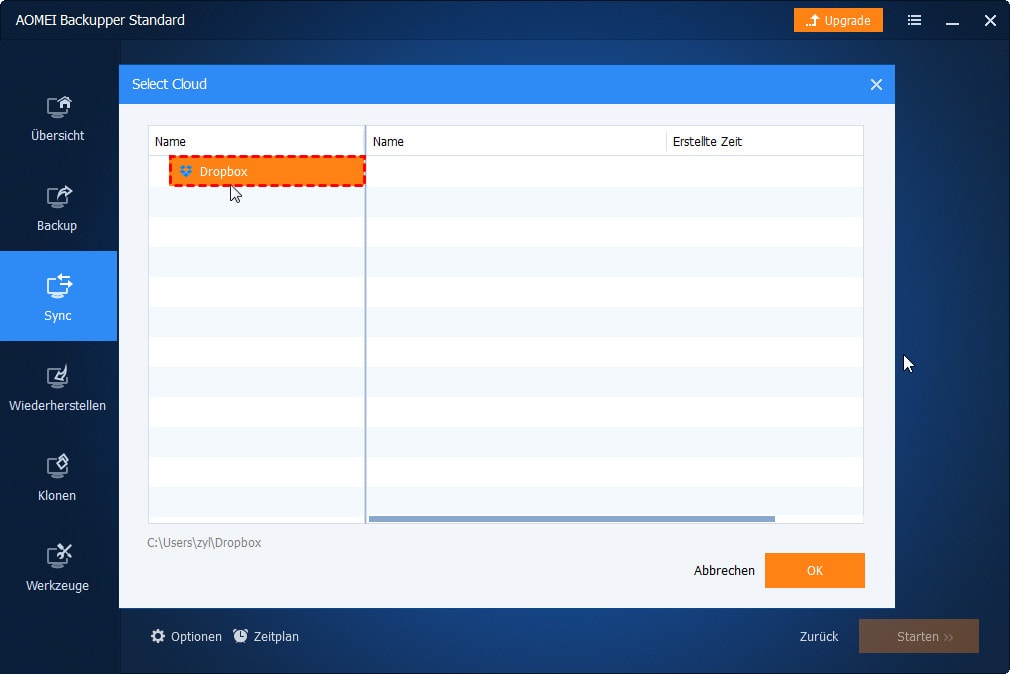Click the Zeitplan clock icon
The height and width of the screenshot is (674, 1010).
pos(241,636)
